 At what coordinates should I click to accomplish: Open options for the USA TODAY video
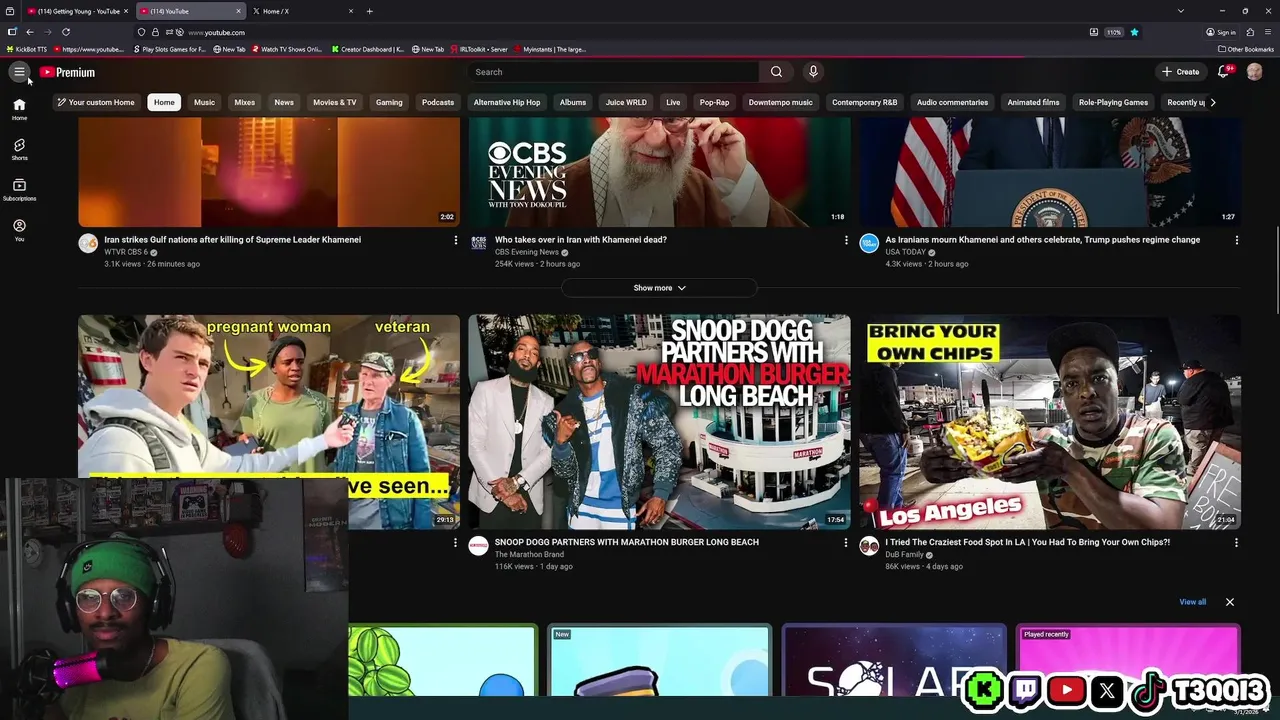coord(1236,240)
